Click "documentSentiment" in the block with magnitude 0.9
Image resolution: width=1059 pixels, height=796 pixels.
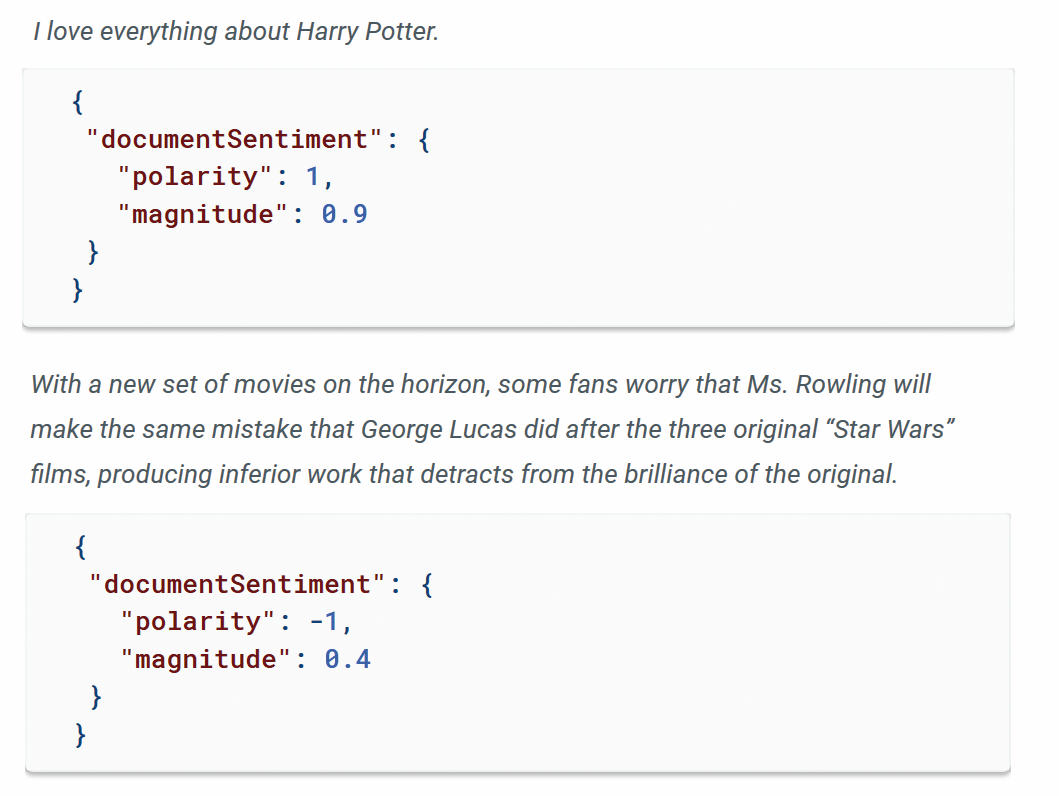pyautogui.click(x=234, y=140)
